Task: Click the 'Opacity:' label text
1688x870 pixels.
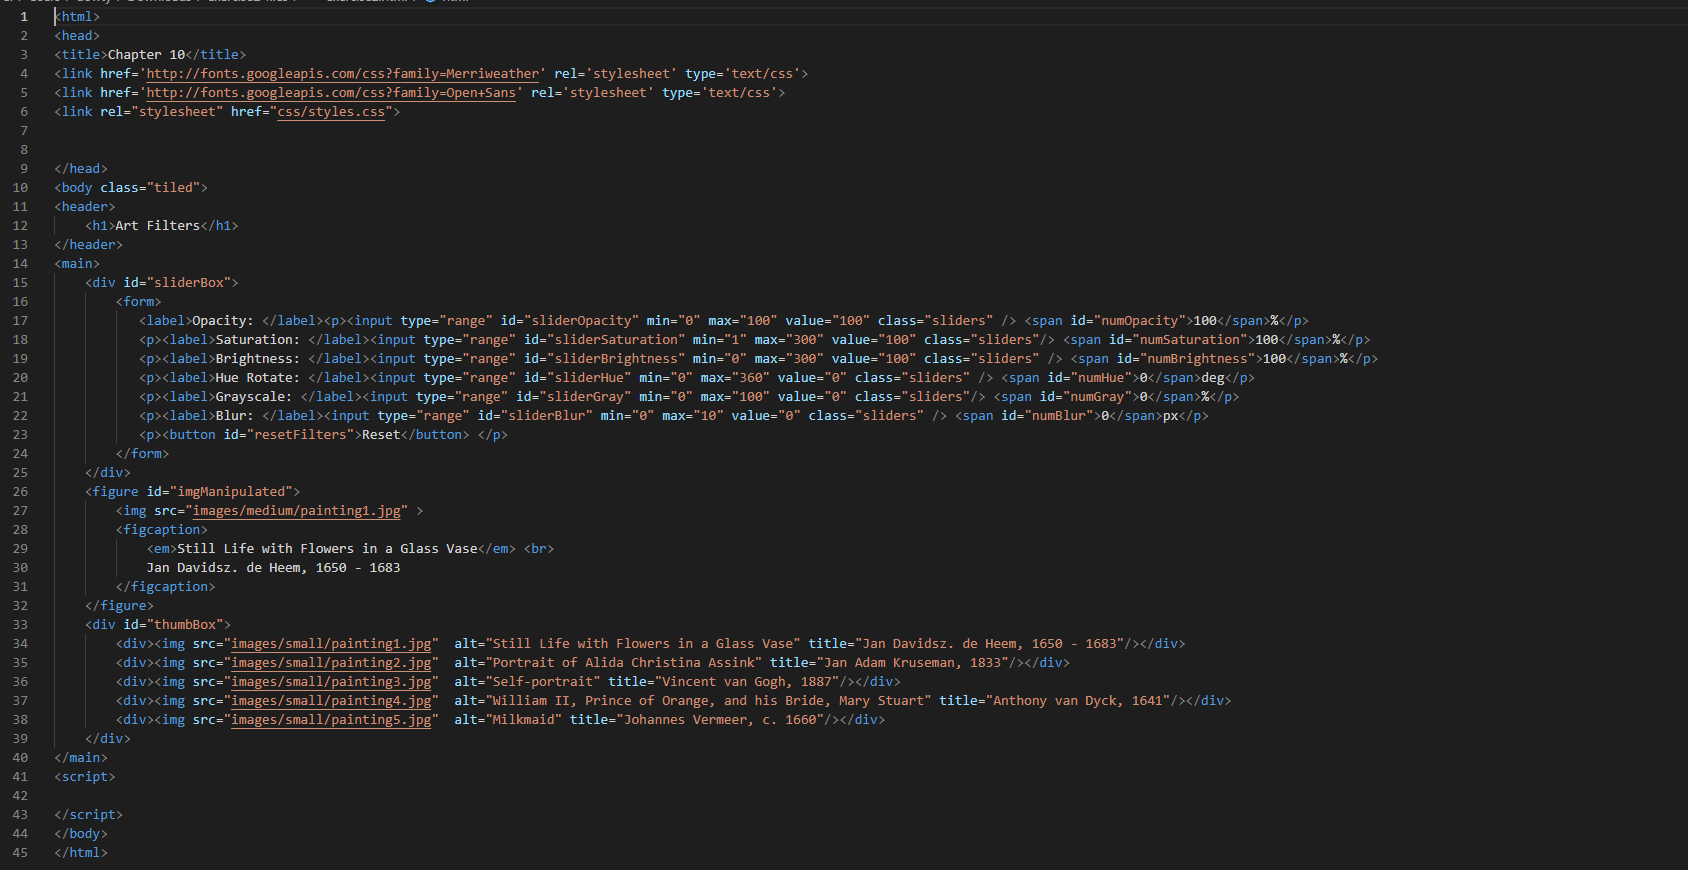Action: [x=223, y=321]
